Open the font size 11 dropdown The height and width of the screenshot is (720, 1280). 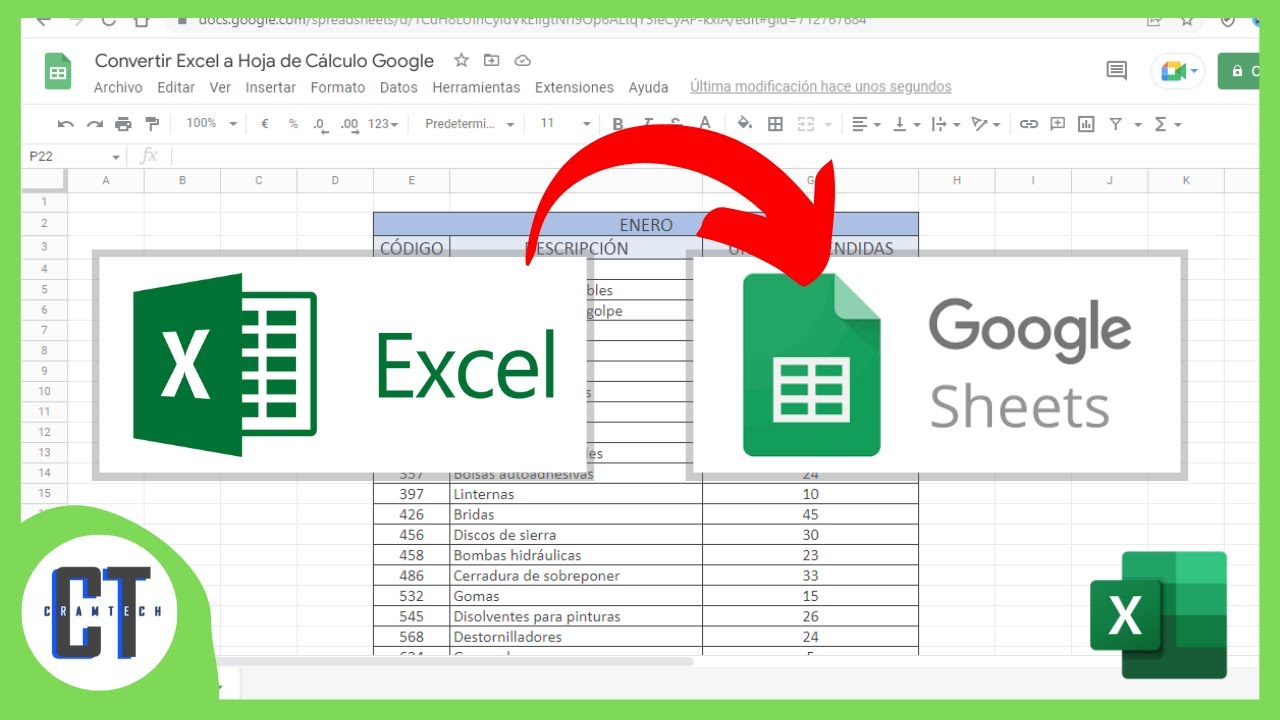(565, 124)
